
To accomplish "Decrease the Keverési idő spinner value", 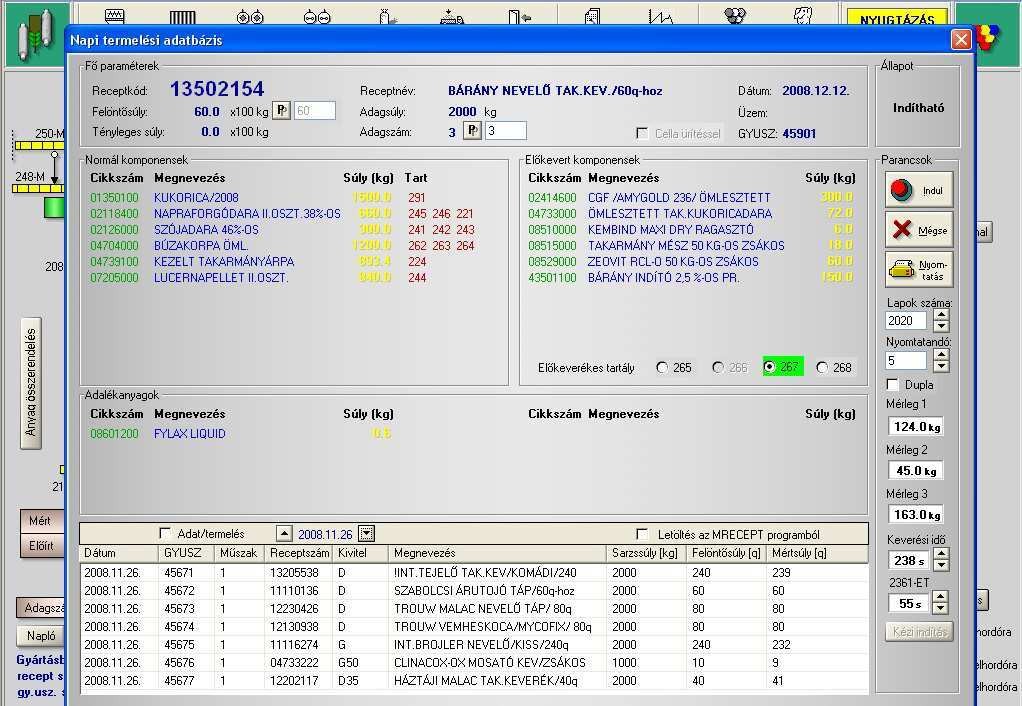I will pos(940,566).
